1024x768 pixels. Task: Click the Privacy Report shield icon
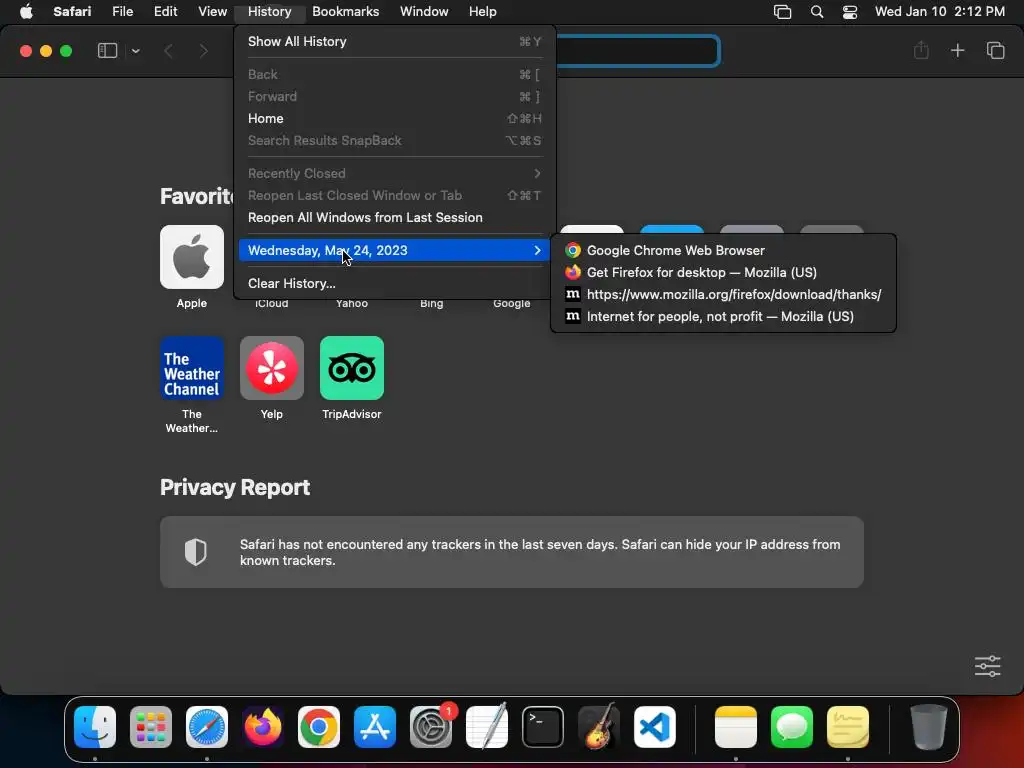[195, 552]
